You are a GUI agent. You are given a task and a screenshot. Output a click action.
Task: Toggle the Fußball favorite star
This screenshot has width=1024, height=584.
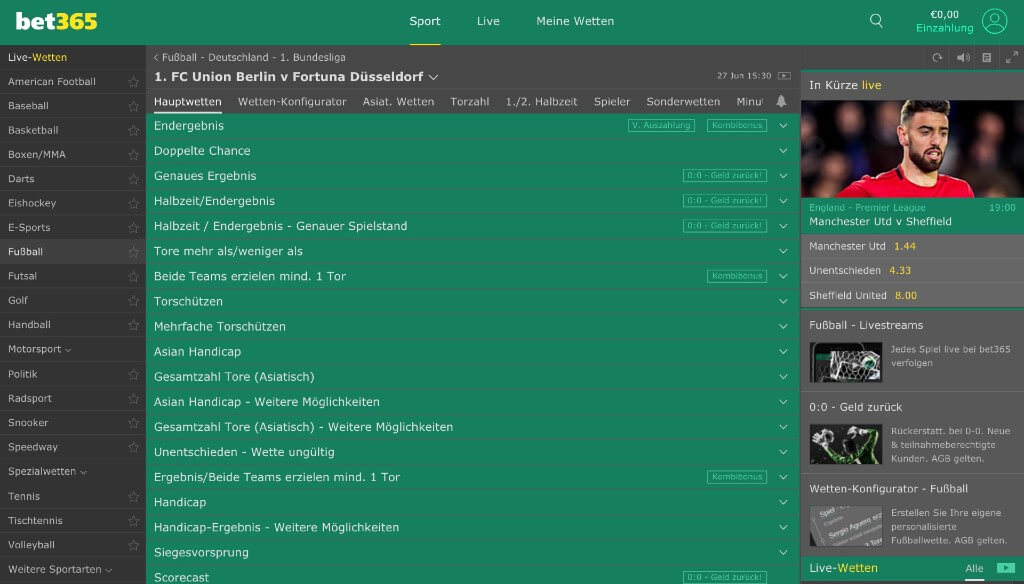133,251
